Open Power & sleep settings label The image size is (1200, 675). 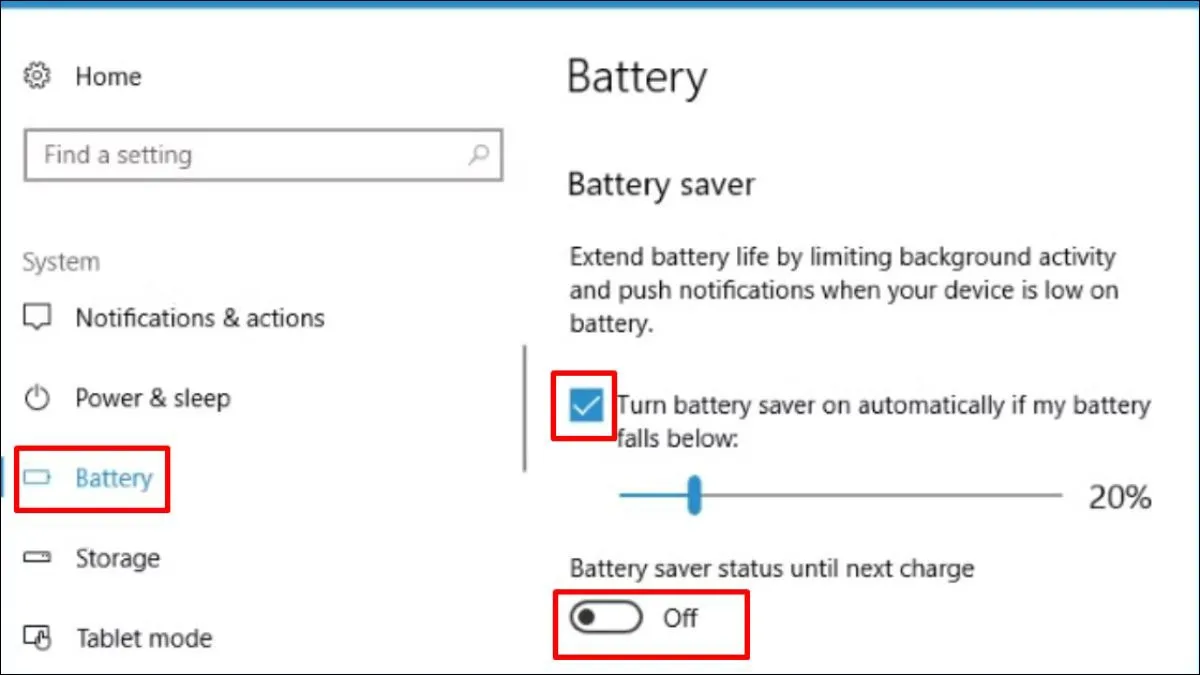(153, 398)
